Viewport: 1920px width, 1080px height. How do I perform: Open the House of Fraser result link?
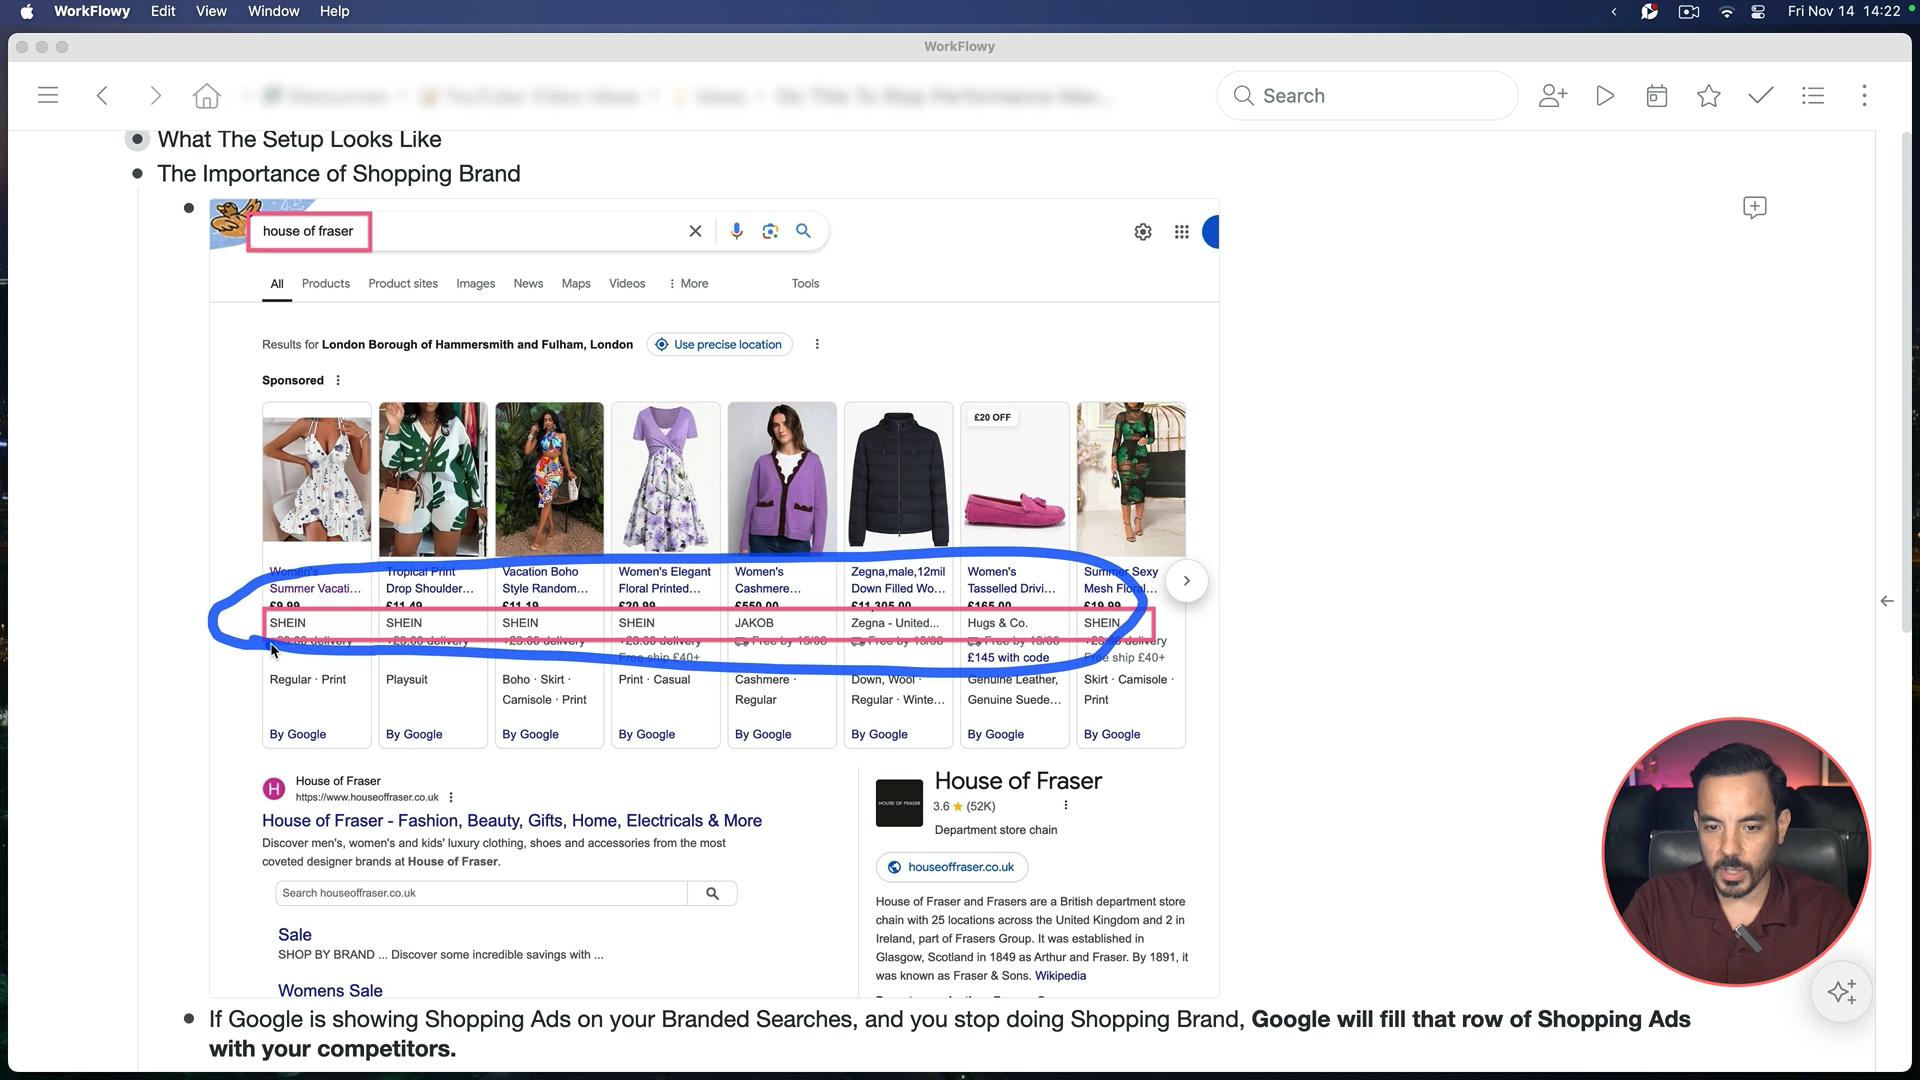(x=512, y=820)
